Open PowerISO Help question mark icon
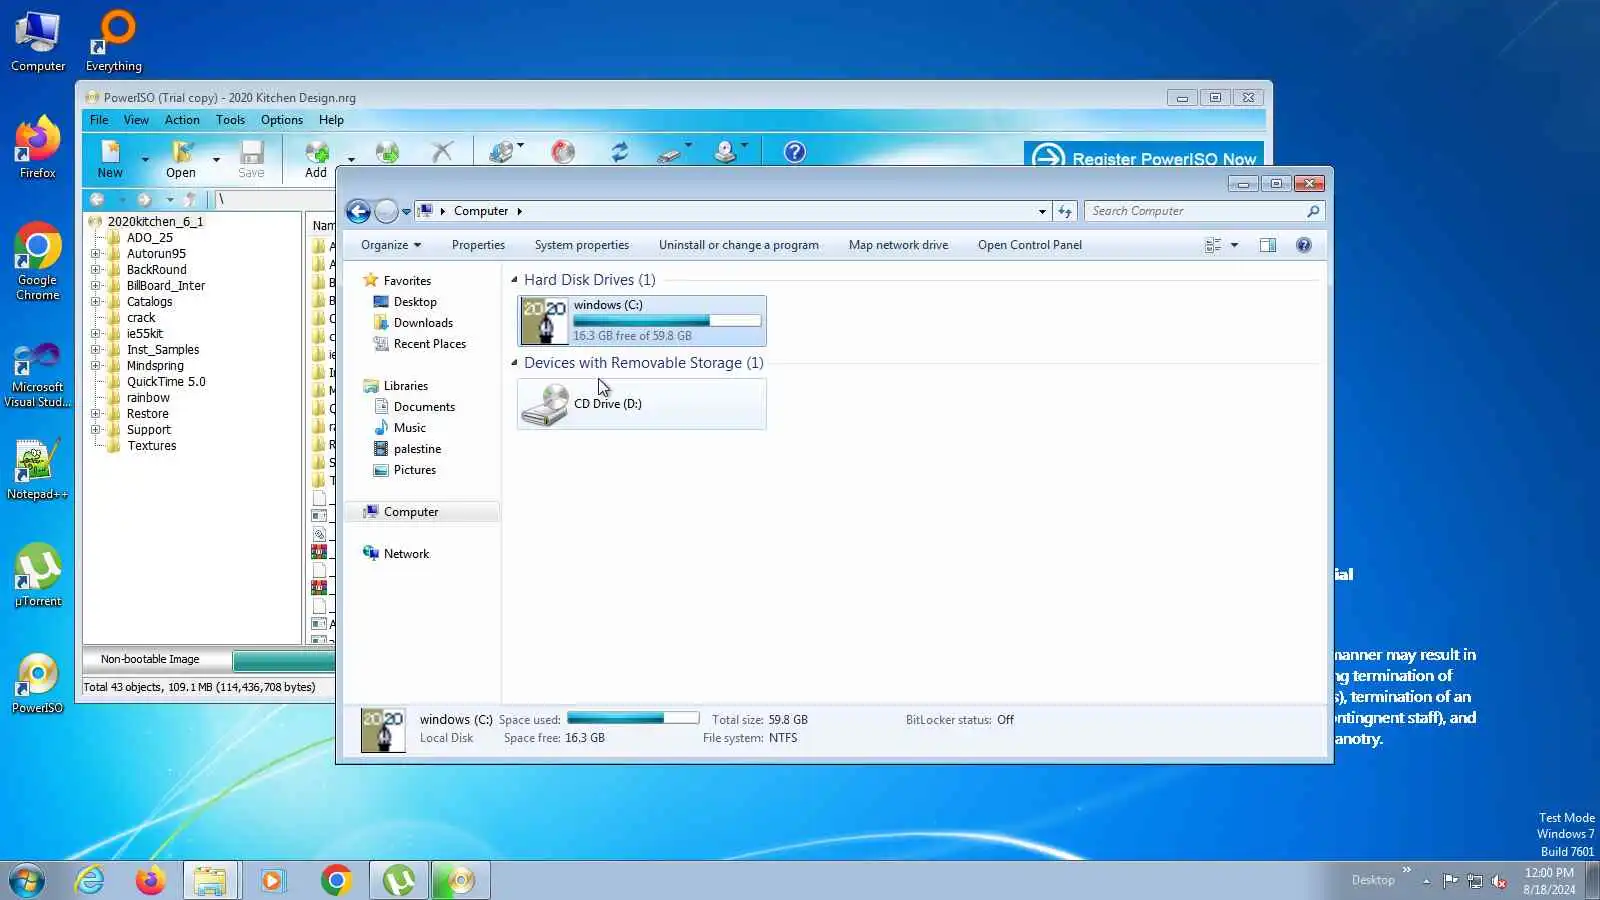This screenshot has width=1600, height=900. pyautogui.click(x=795, y=152)
